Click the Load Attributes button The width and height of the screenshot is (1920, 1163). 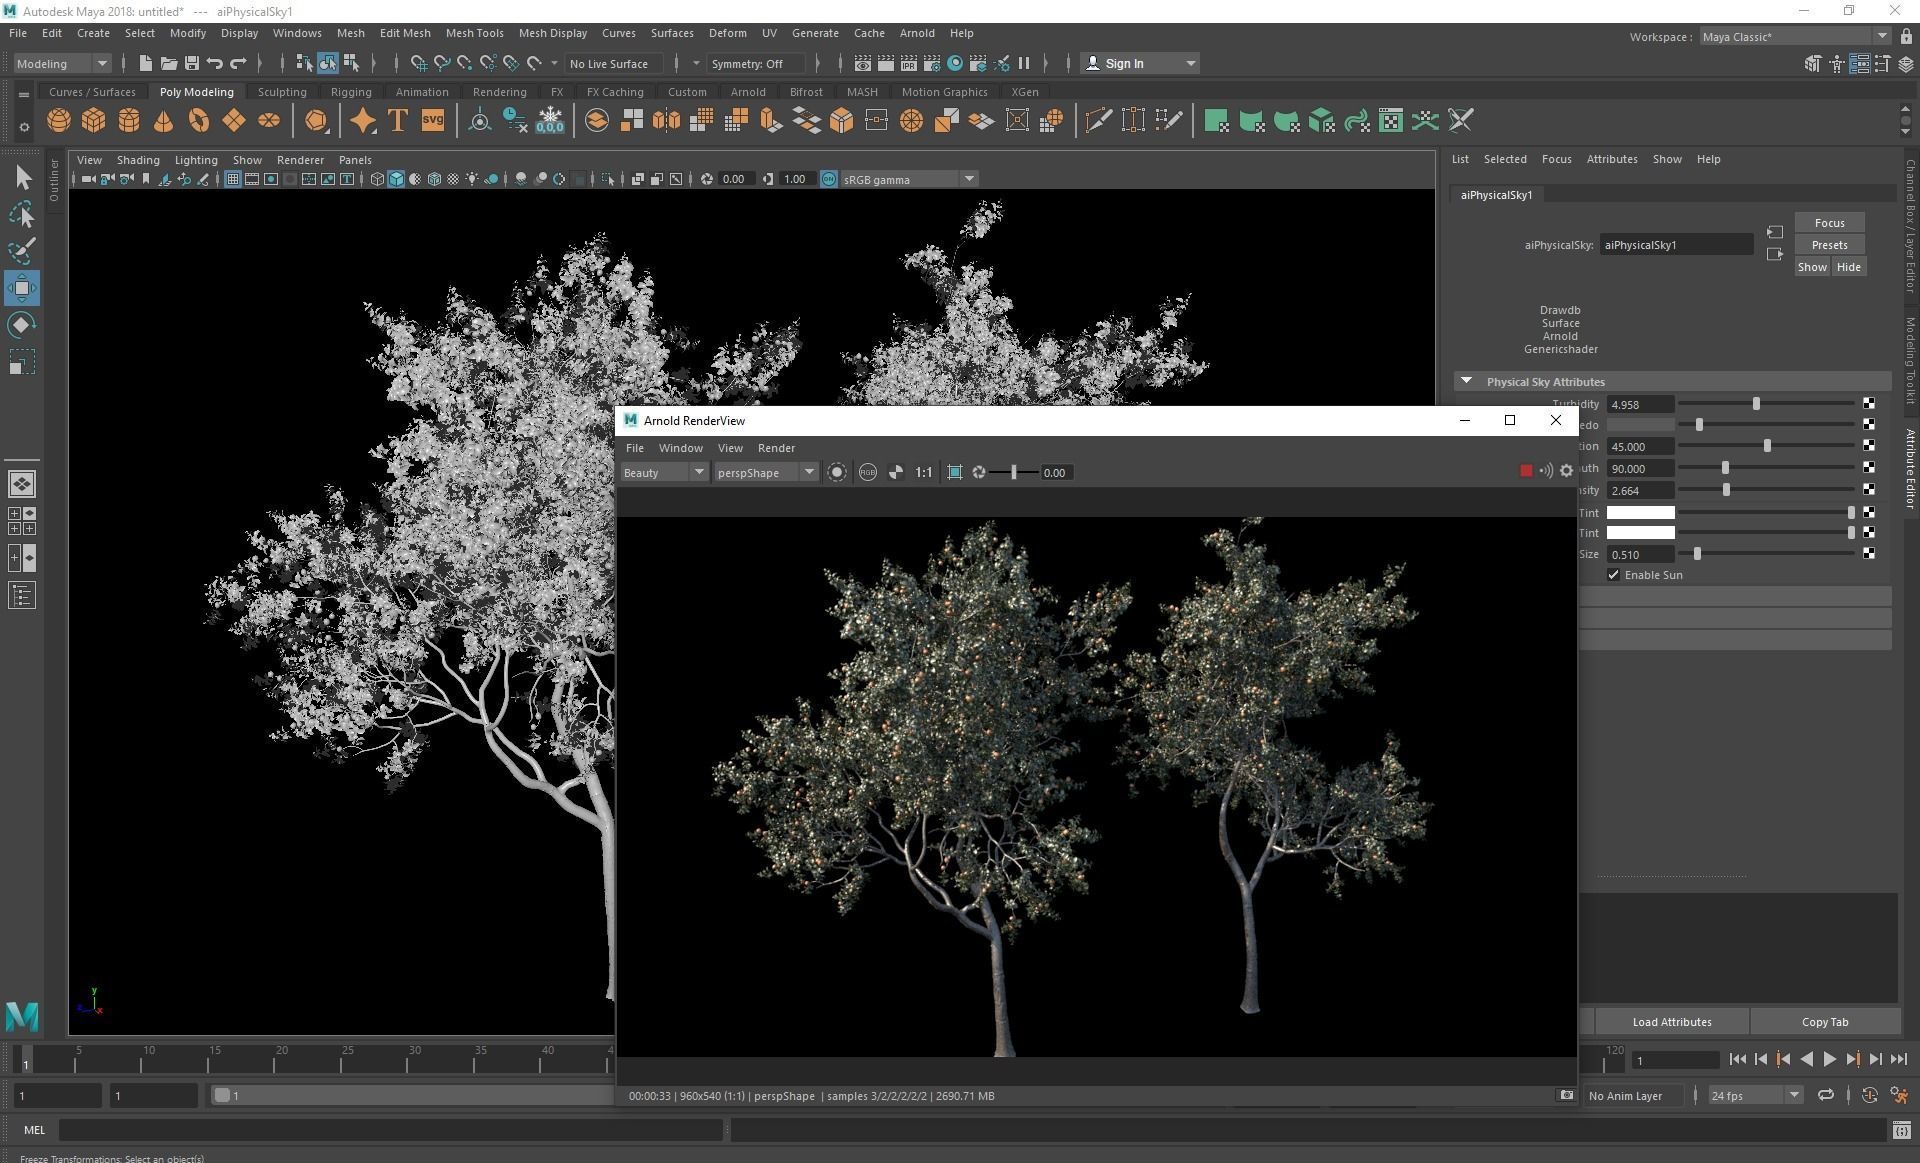pyautogui.click(x=1671, y=1022)
